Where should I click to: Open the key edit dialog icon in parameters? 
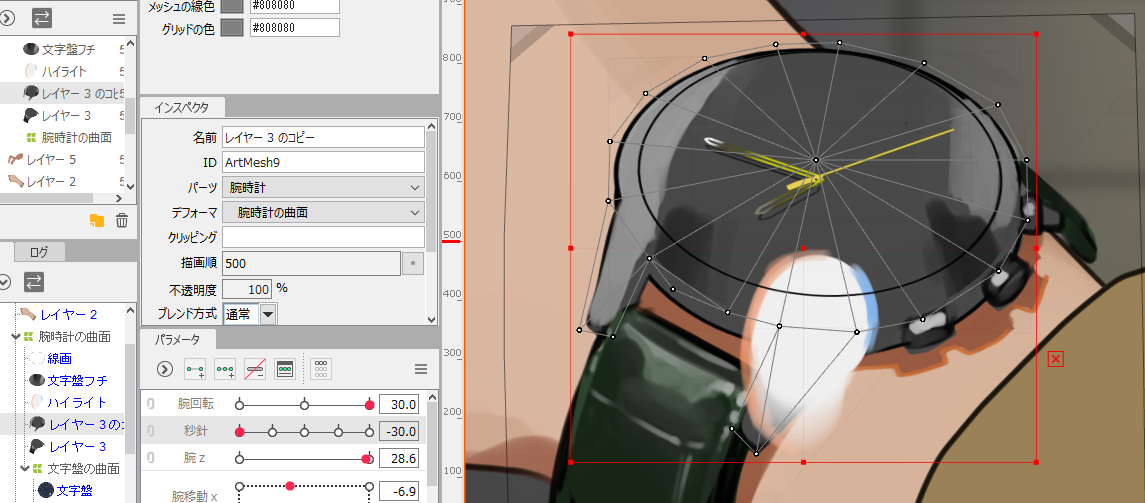(x=285, y=369)
